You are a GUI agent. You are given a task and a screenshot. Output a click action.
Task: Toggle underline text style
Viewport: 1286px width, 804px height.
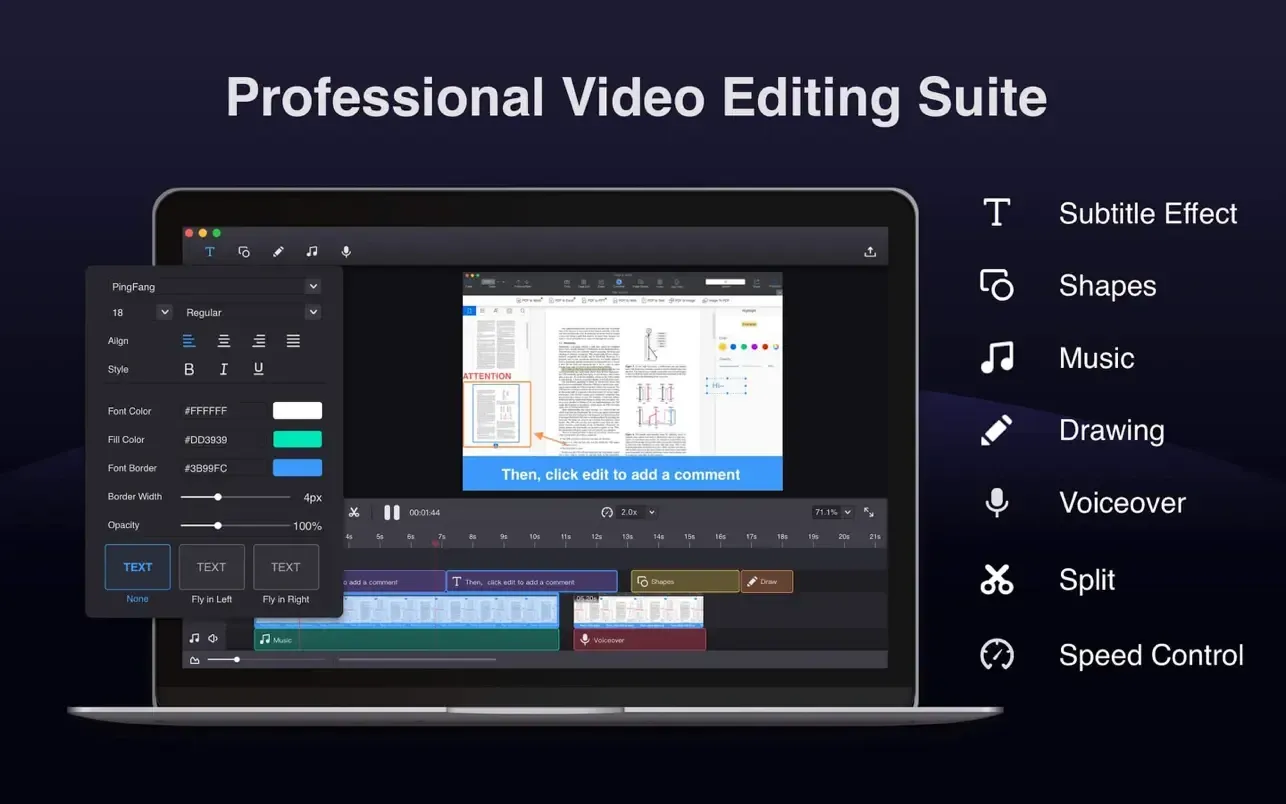click(258, 369)
